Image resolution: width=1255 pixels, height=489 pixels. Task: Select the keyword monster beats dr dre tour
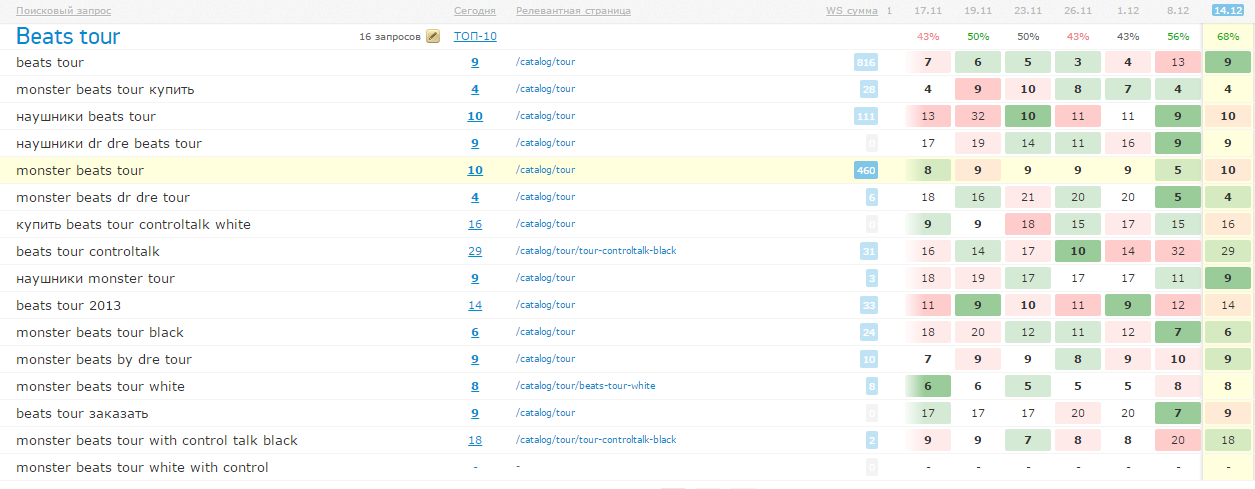(103, 197)
